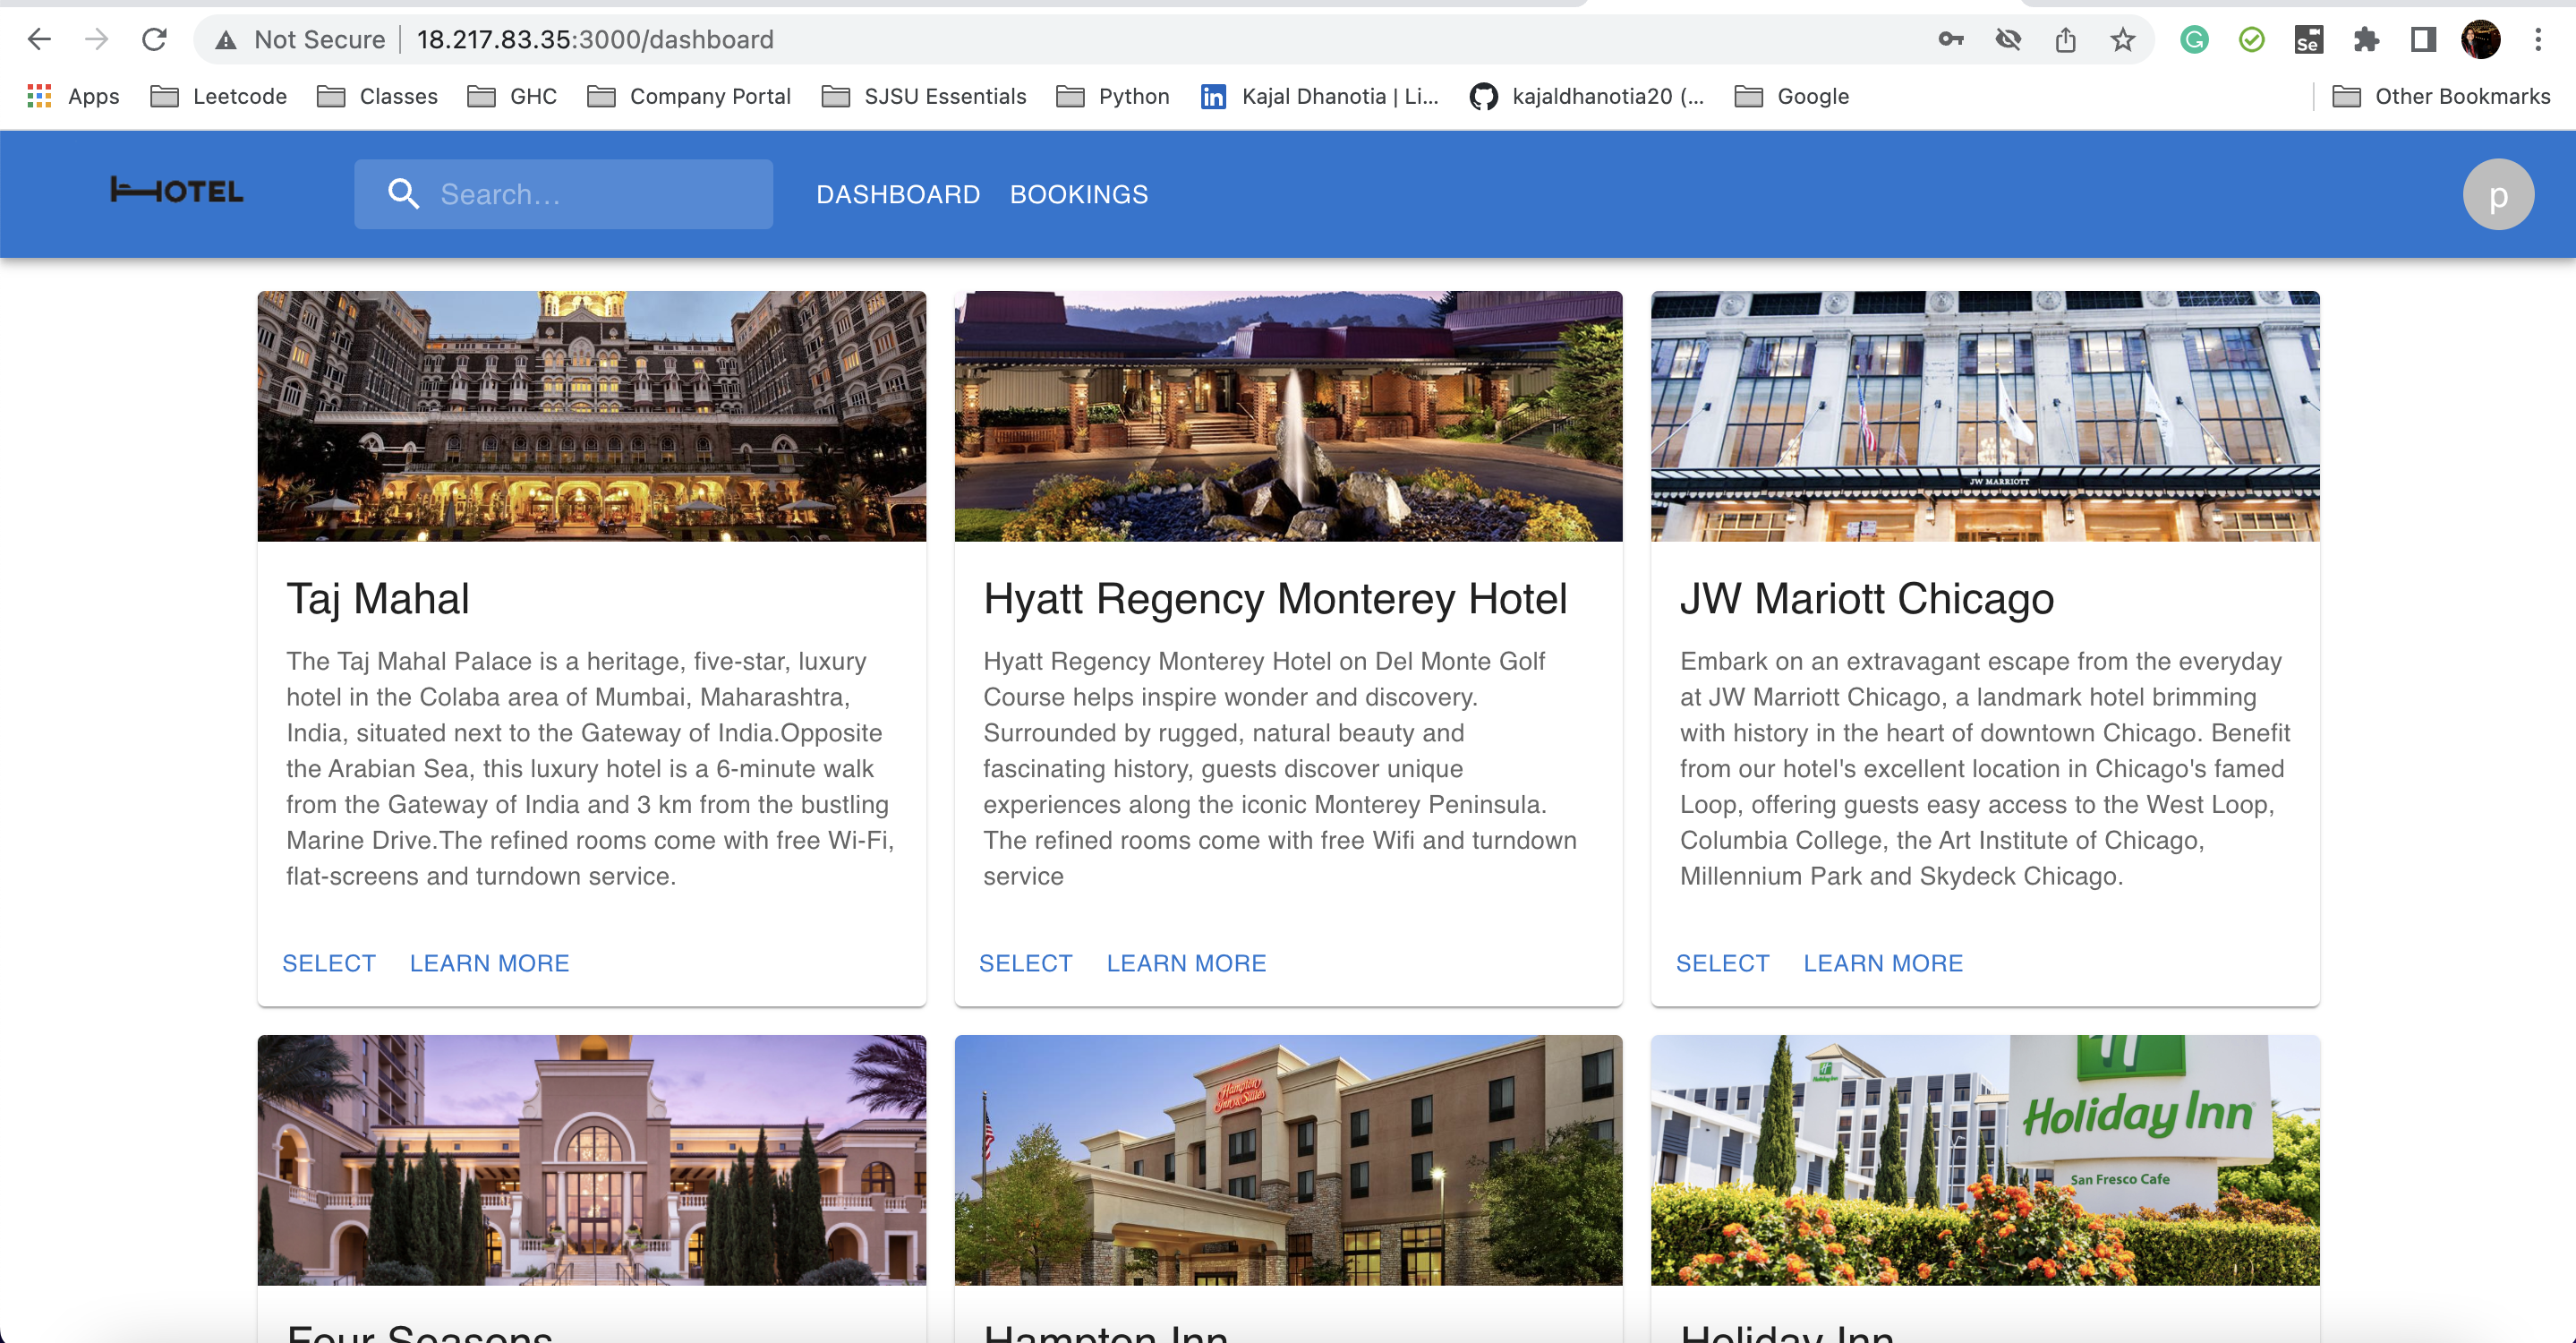Reload the page with refresh icon

[x=154, y=39]
